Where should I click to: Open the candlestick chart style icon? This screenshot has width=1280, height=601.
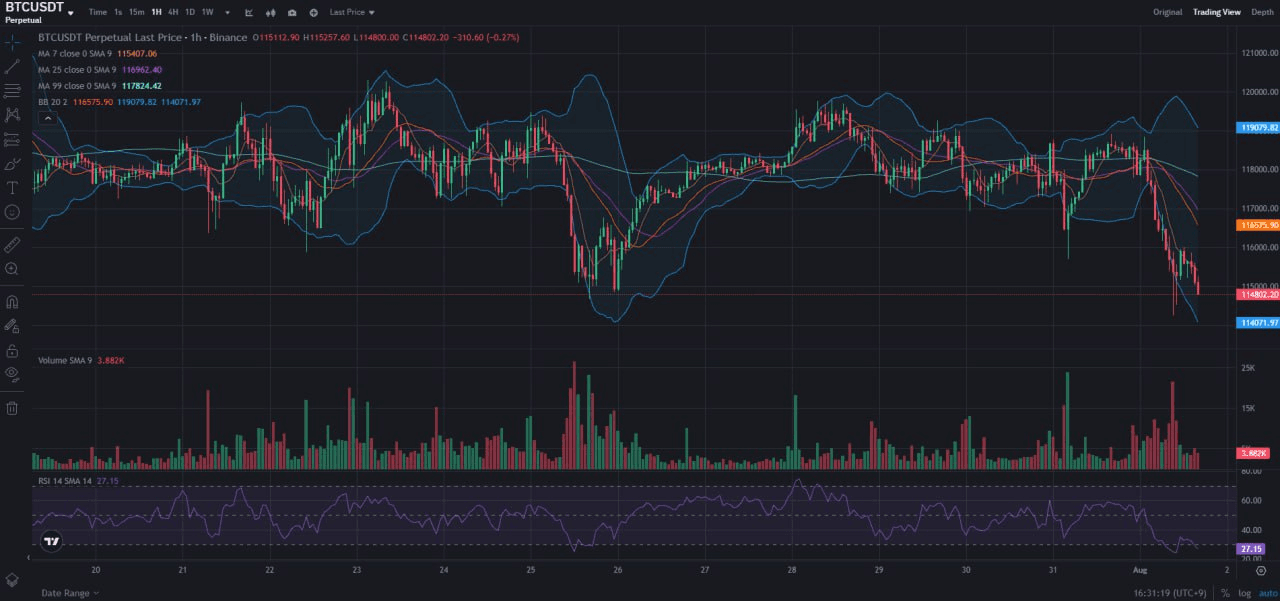point(270,12)
